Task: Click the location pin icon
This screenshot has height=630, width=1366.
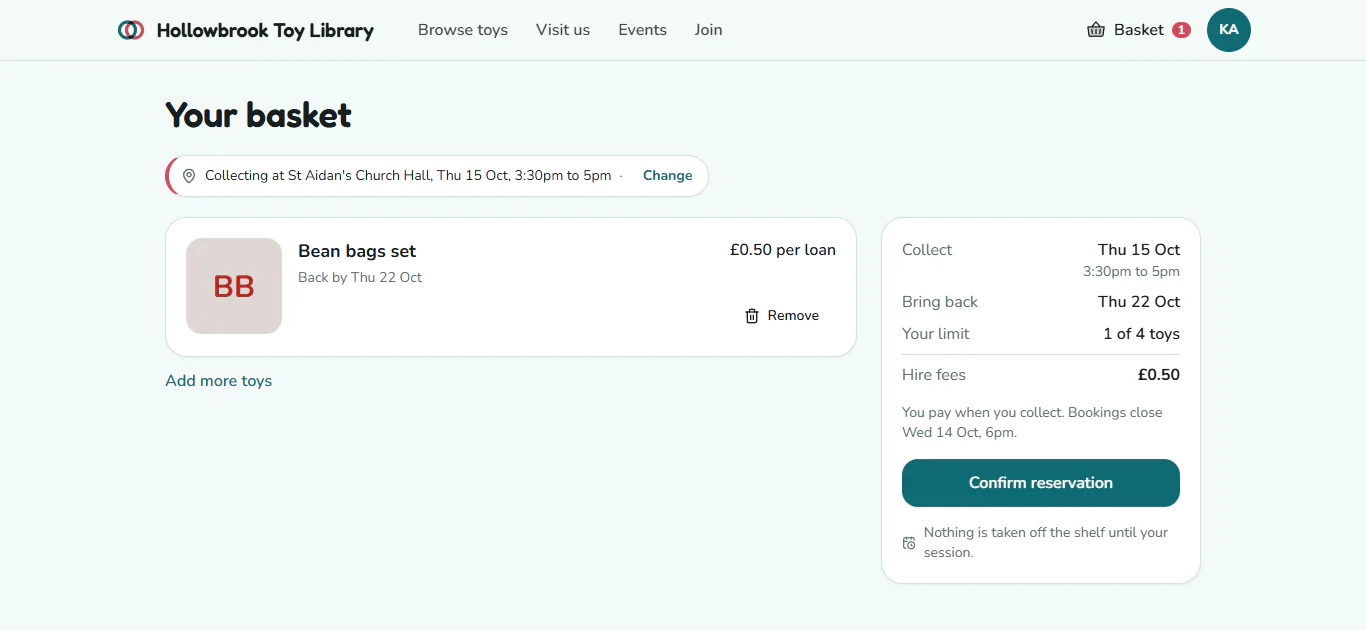Action: click(x=189, y=176)
